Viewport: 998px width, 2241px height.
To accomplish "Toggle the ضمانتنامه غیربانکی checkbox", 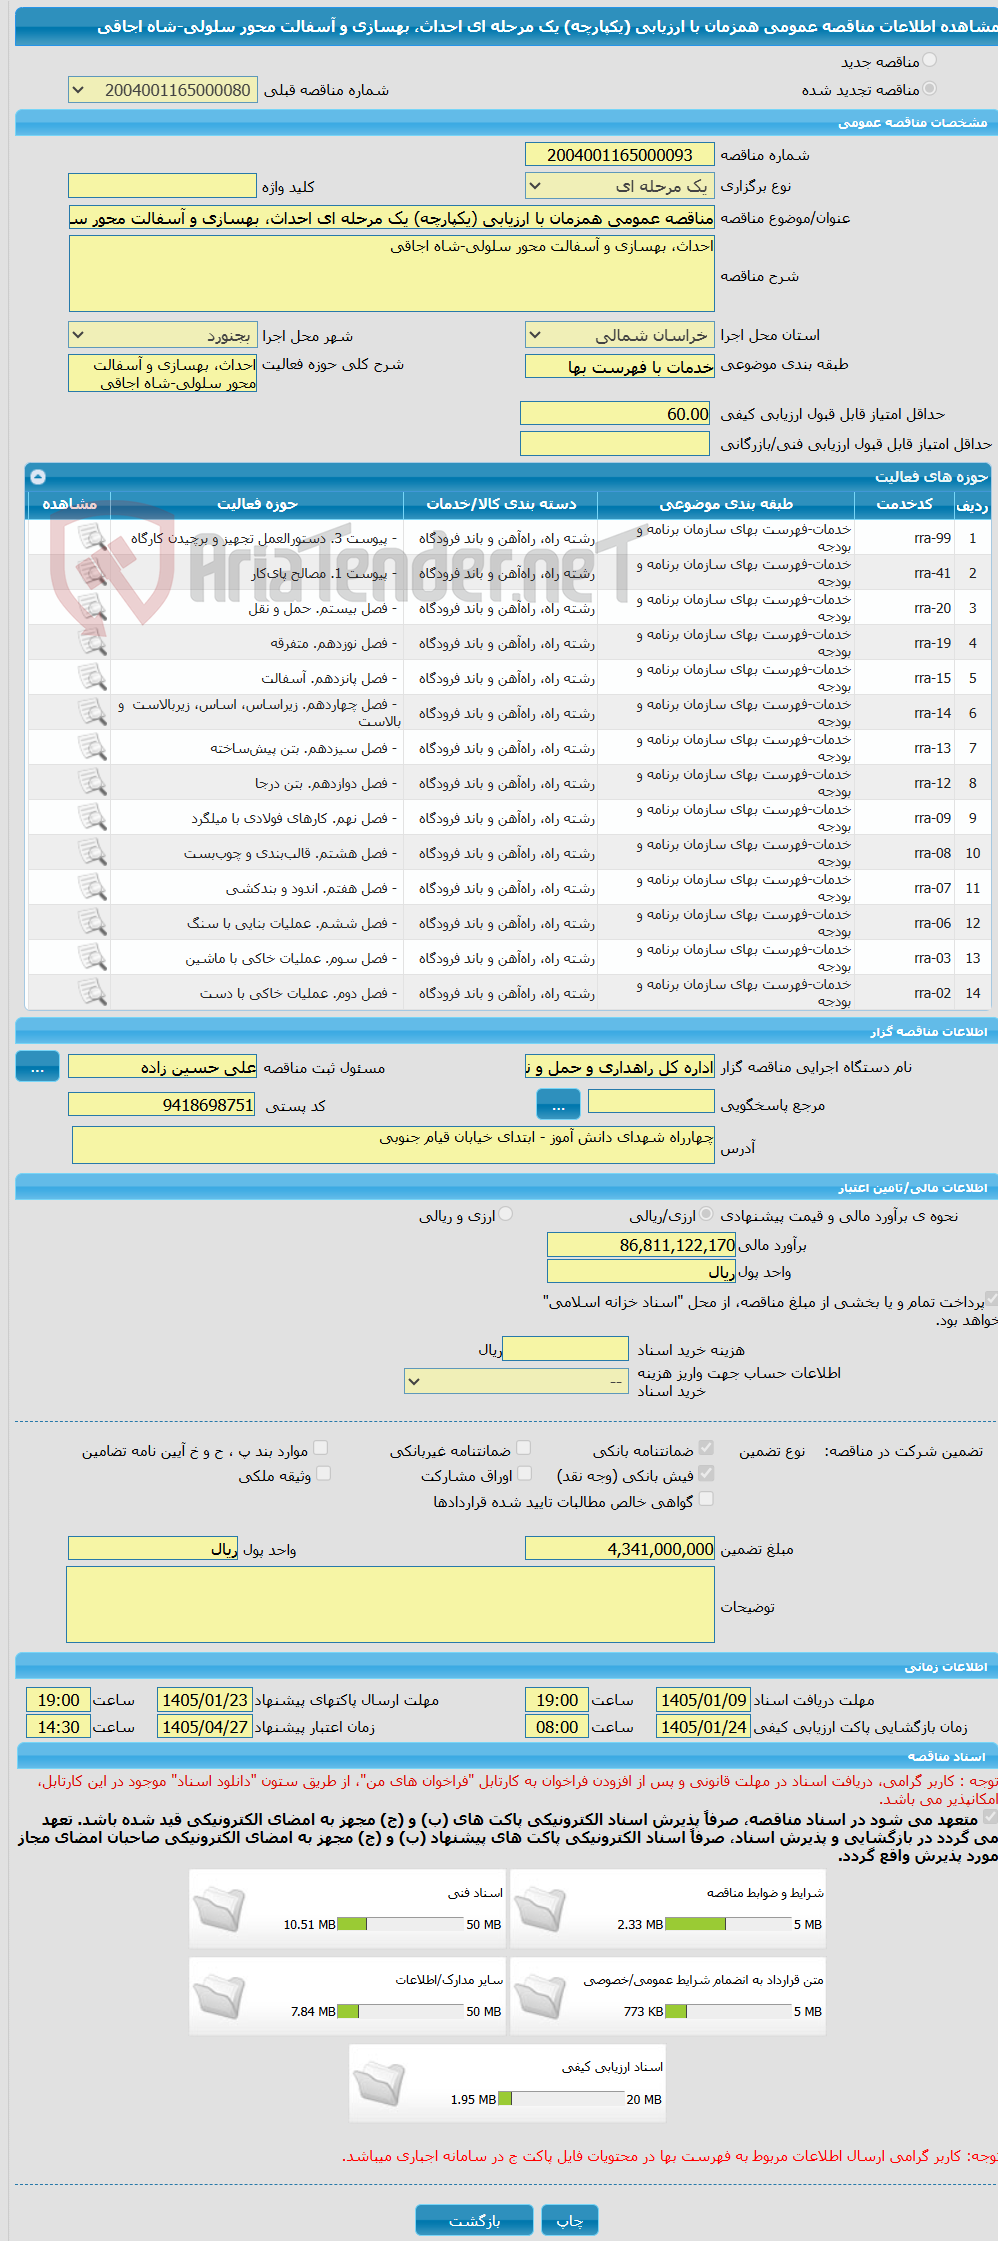I will tap(523, 1448).
